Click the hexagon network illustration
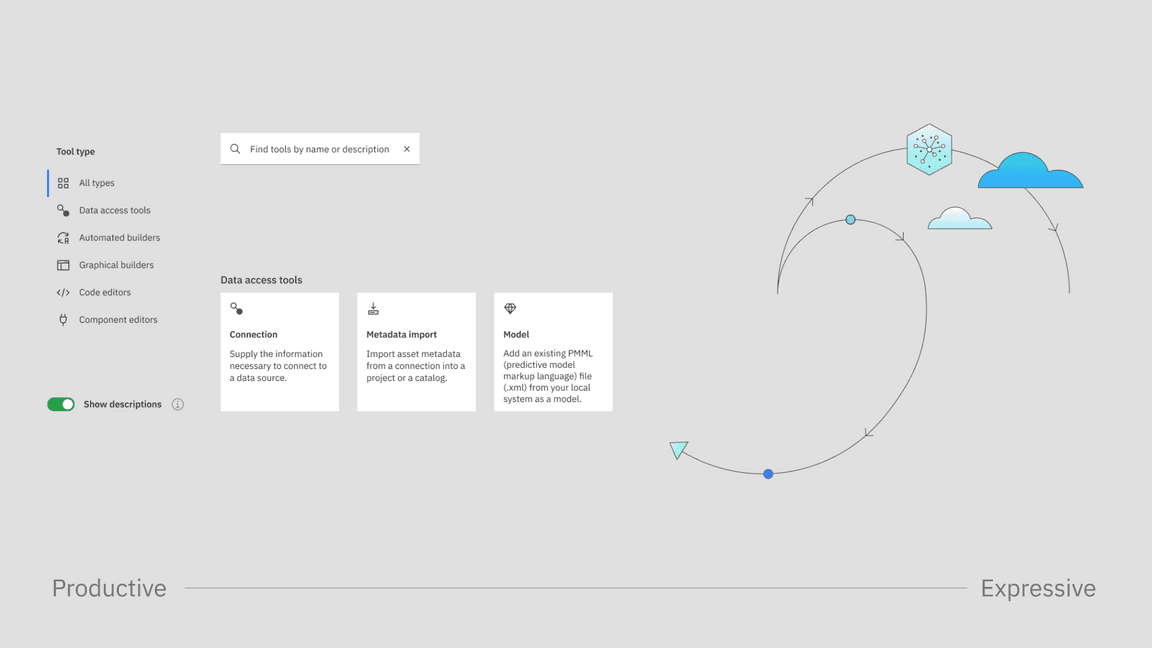The height and width of the screenshot is (648, 1152). (x=929, y=149)
